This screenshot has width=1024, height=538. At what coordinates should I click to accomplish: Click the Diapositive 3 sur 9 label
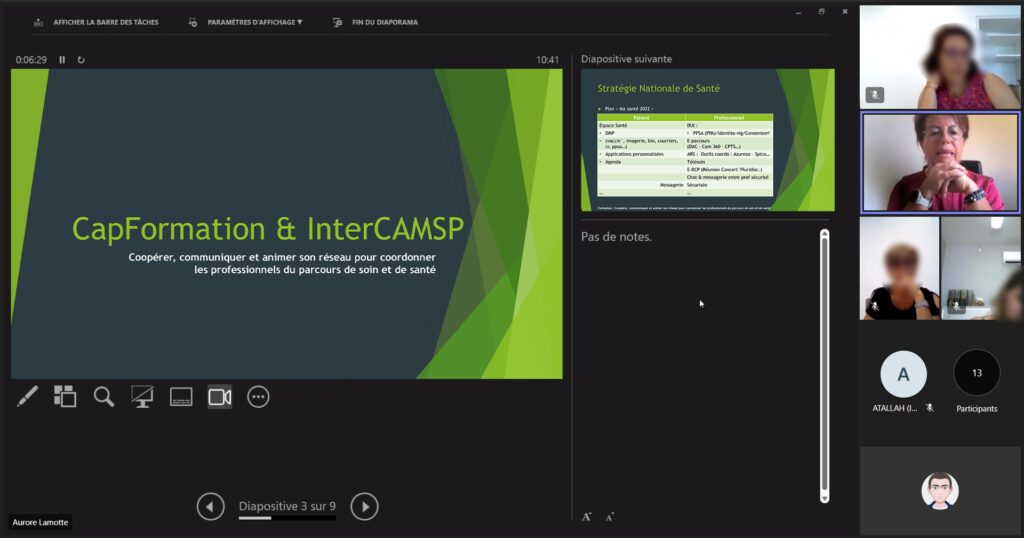point(287,506)
